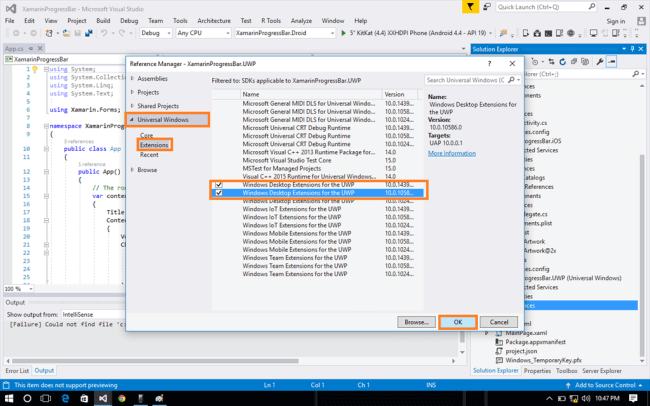650x406 pixels.
Task: Click the Save All toolbar icon
Action: click(88, 33)
